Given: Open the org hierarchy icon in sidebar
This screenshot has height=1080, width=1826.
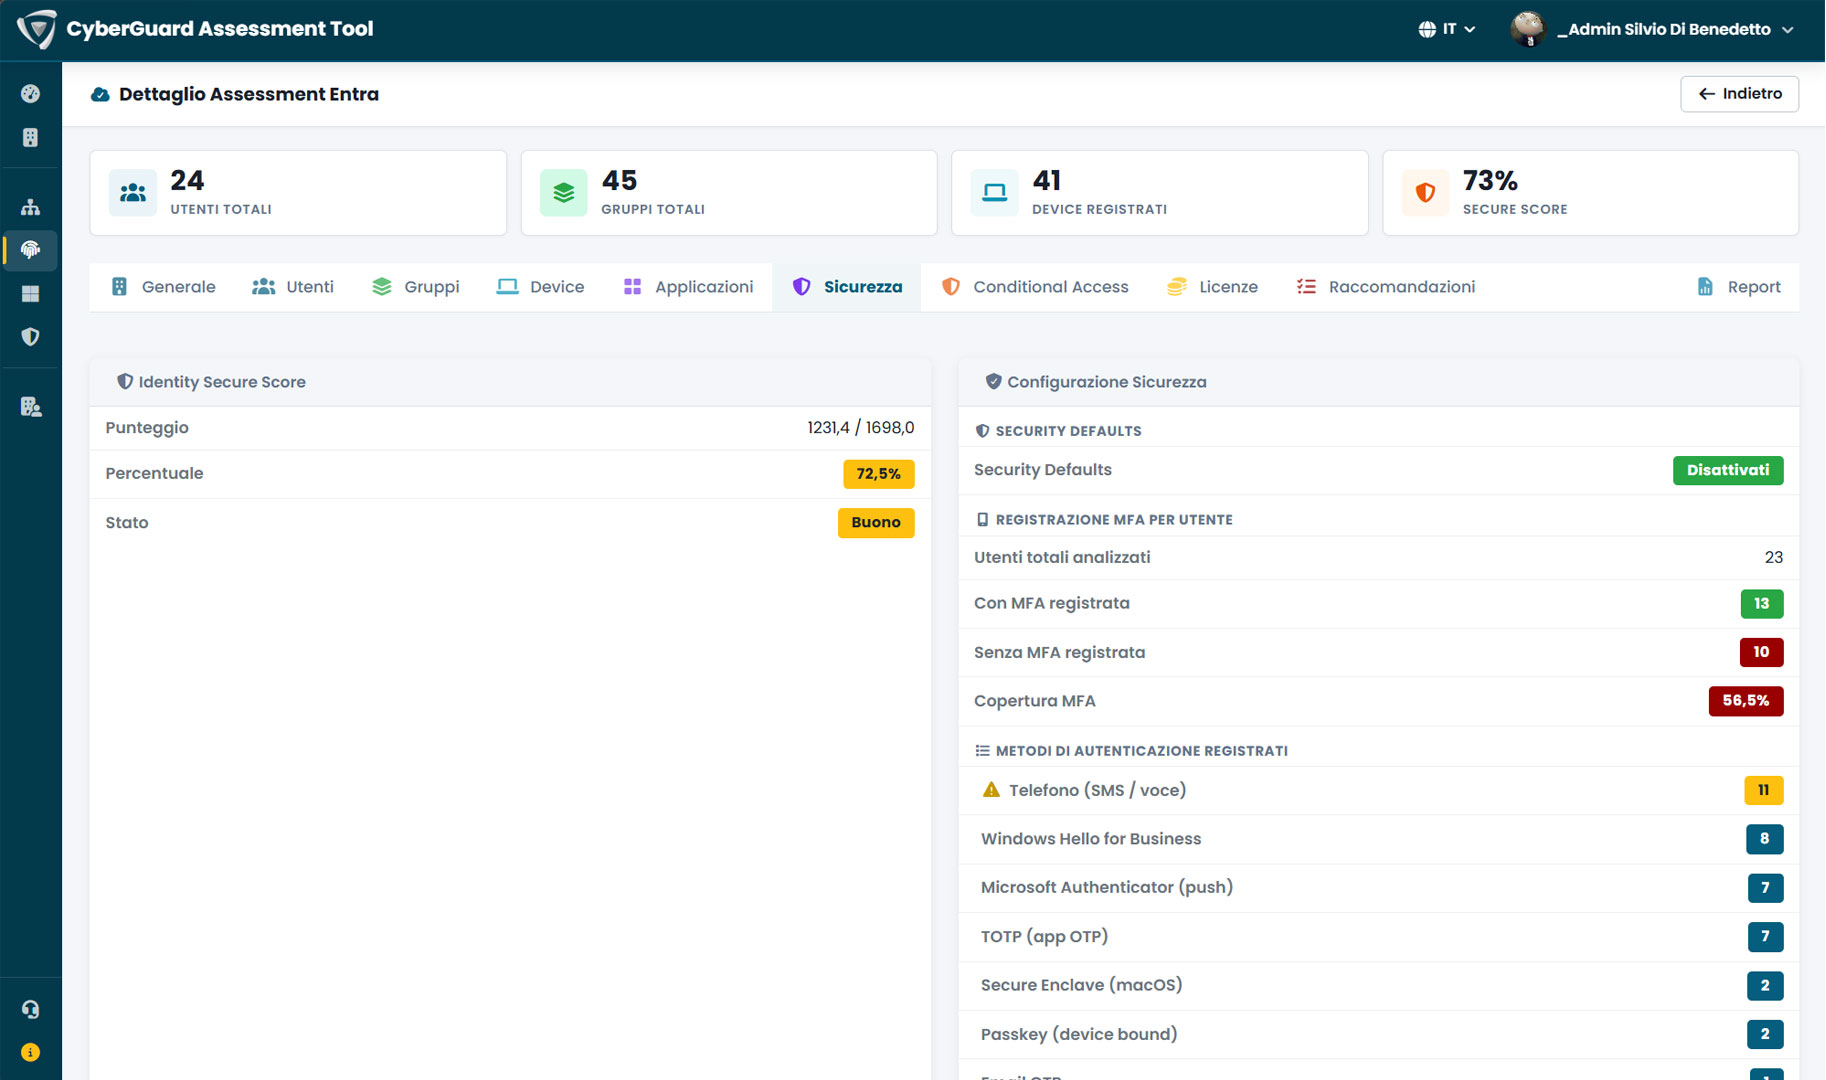Looking at the screenshot, I should click(x=31, y=207).
